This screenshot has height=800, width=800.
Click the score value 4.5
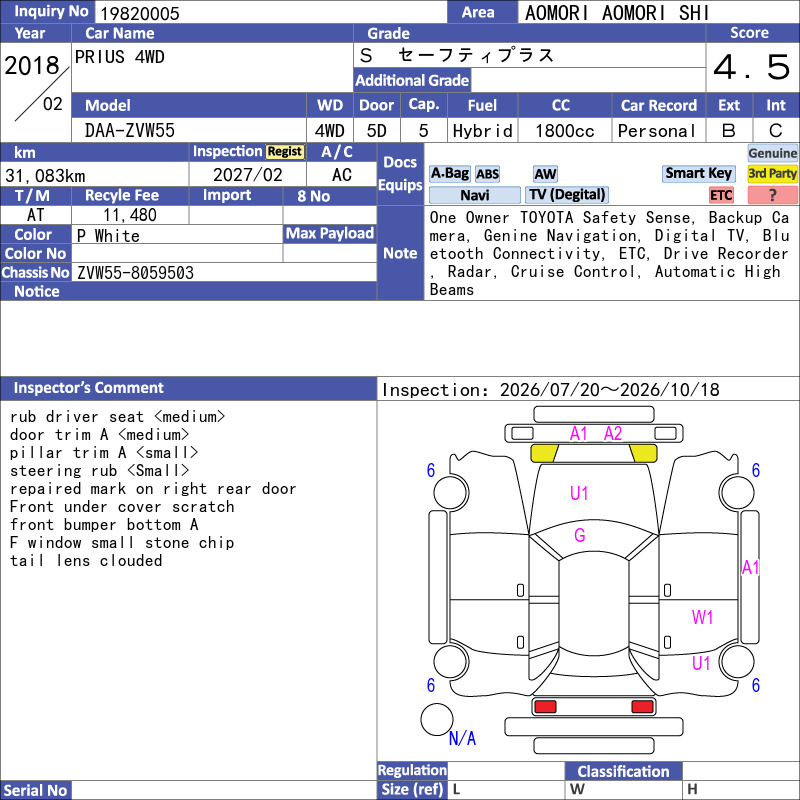pos(752,67)
